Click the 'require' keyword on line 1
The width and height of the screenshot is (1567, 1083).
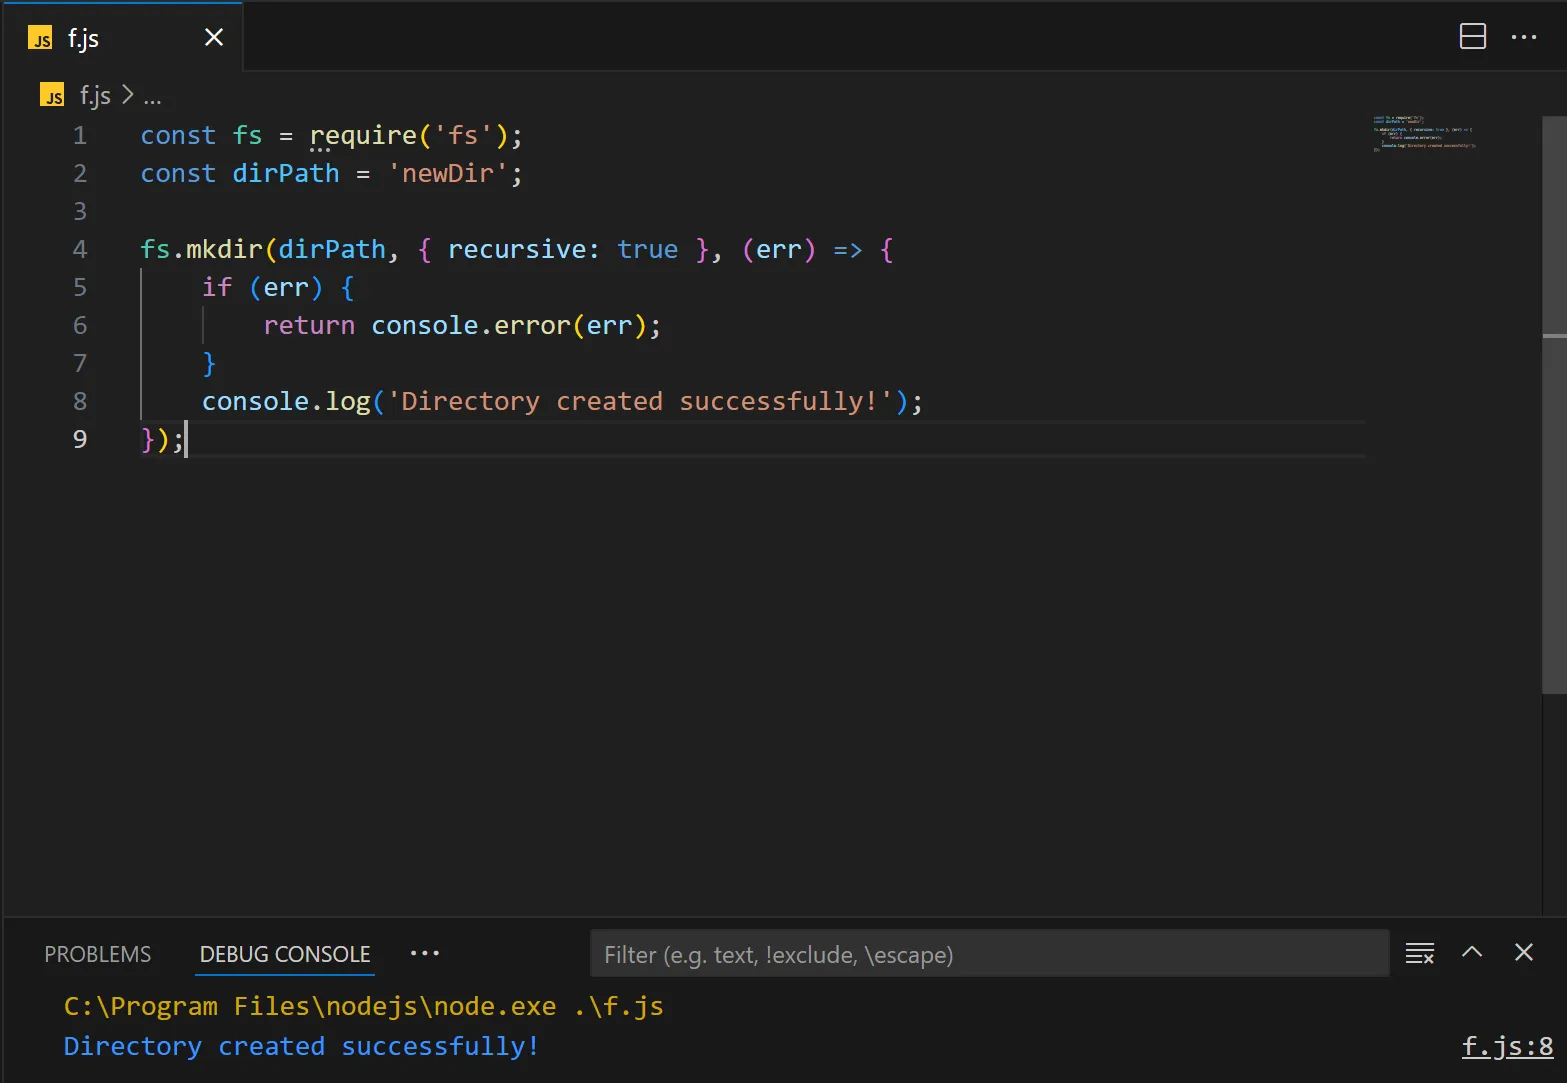pos(363,135)
